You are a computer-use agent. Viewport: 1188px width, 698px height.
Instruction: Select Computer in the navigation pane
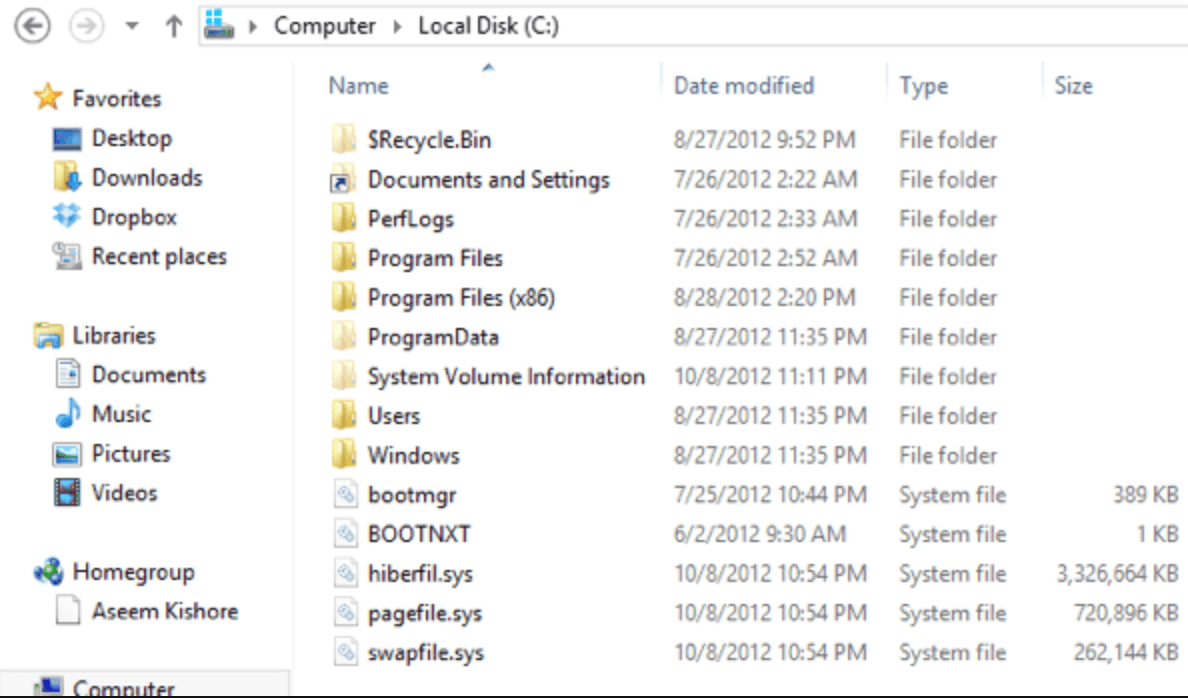tap(123, 688)
